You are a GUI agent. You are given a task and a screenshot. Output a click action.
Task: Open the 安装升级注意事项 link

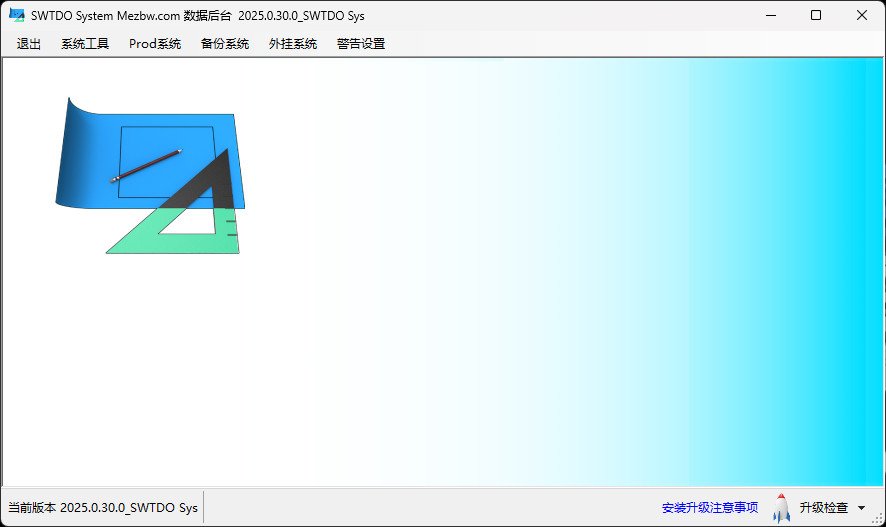710,508
